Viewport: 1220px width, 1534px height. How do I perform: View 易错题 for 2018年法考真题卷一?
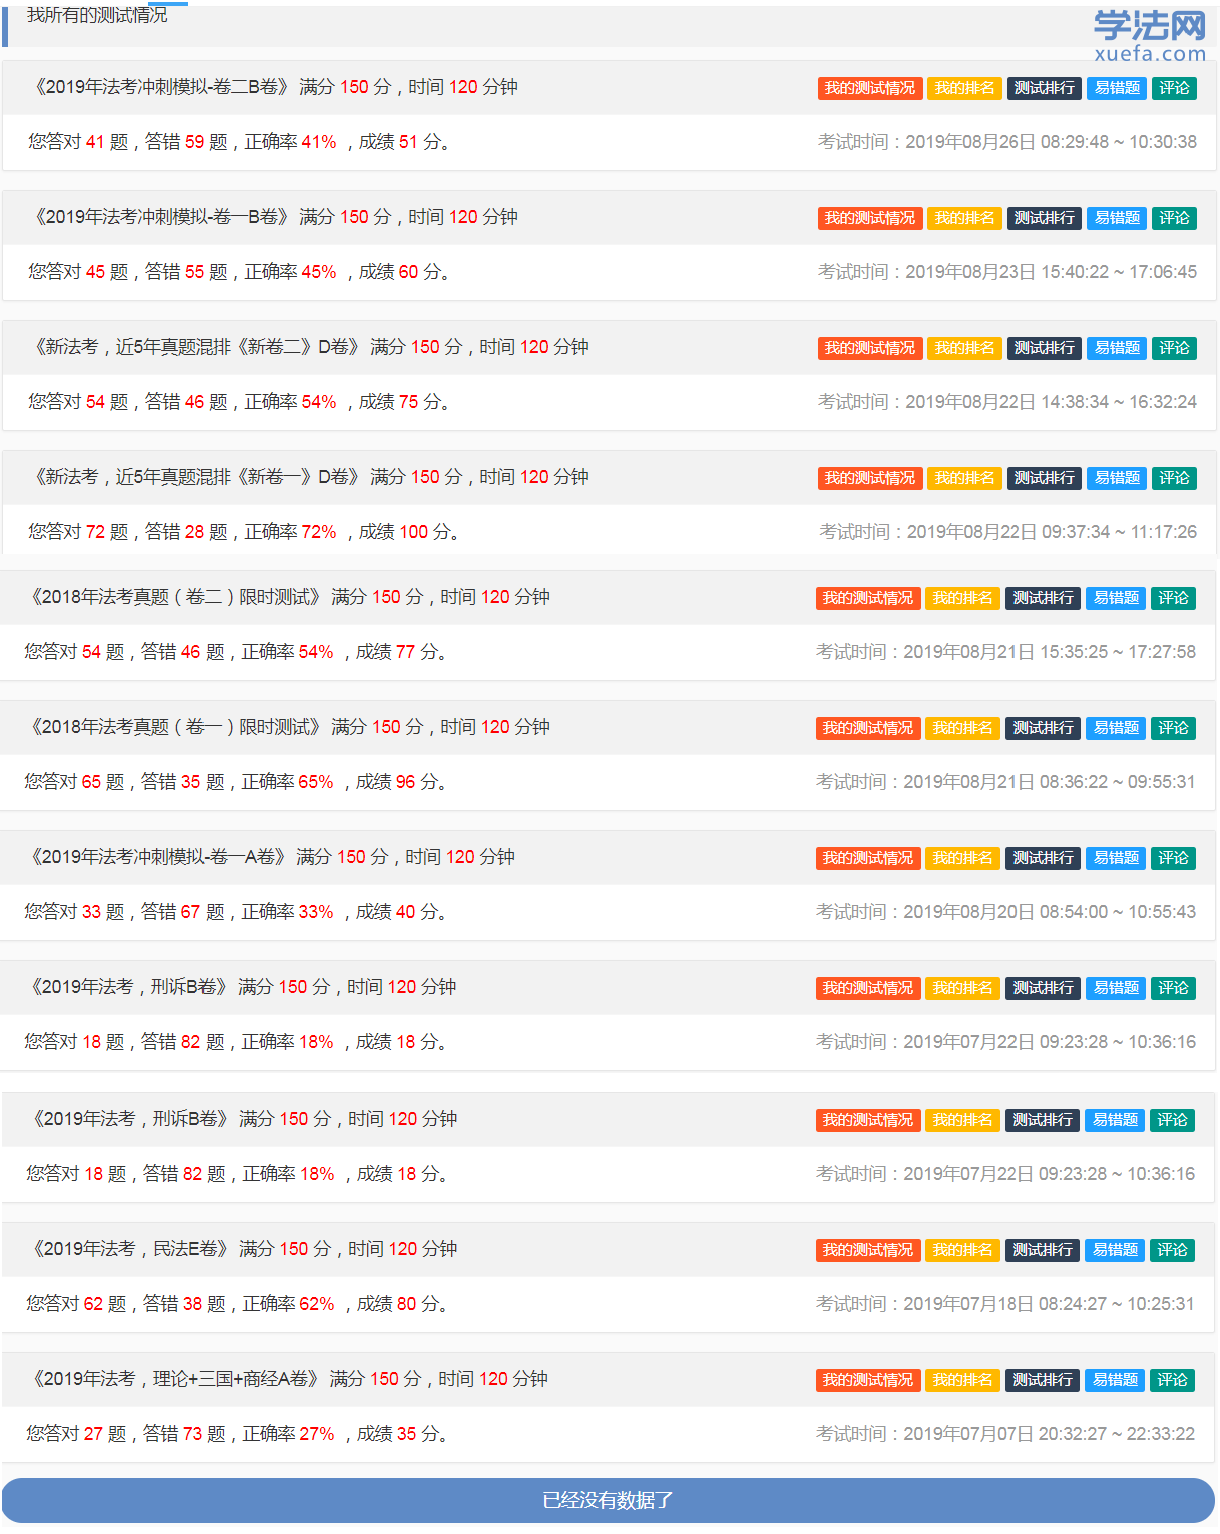[x=1116, y=728]
